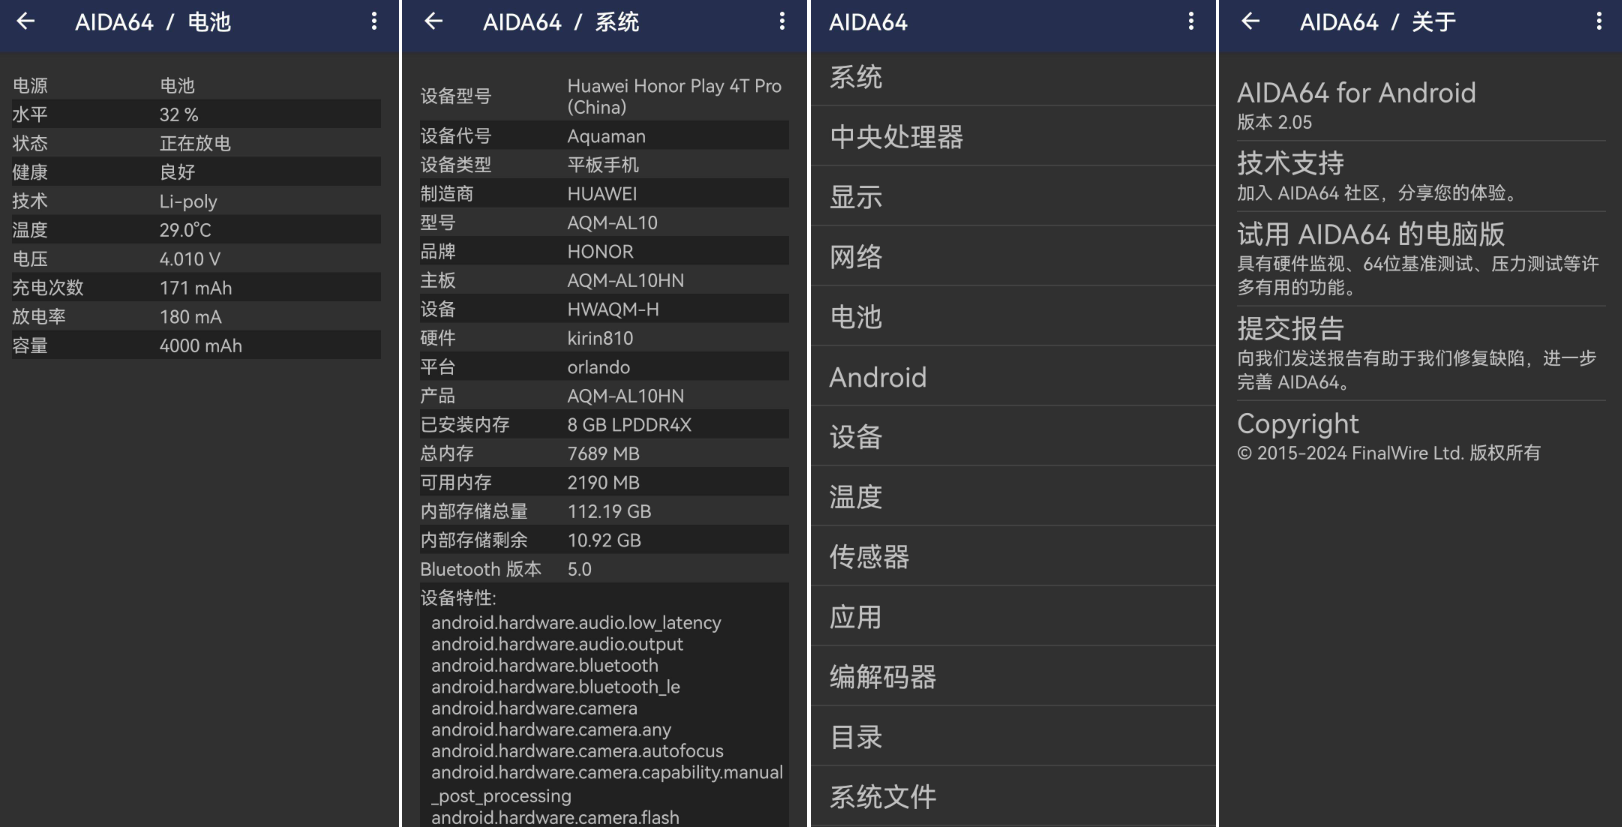The height and width of the screenshot is (827, 1622).
Task: Open 编解码器 menu entry
Action: 1013,676
